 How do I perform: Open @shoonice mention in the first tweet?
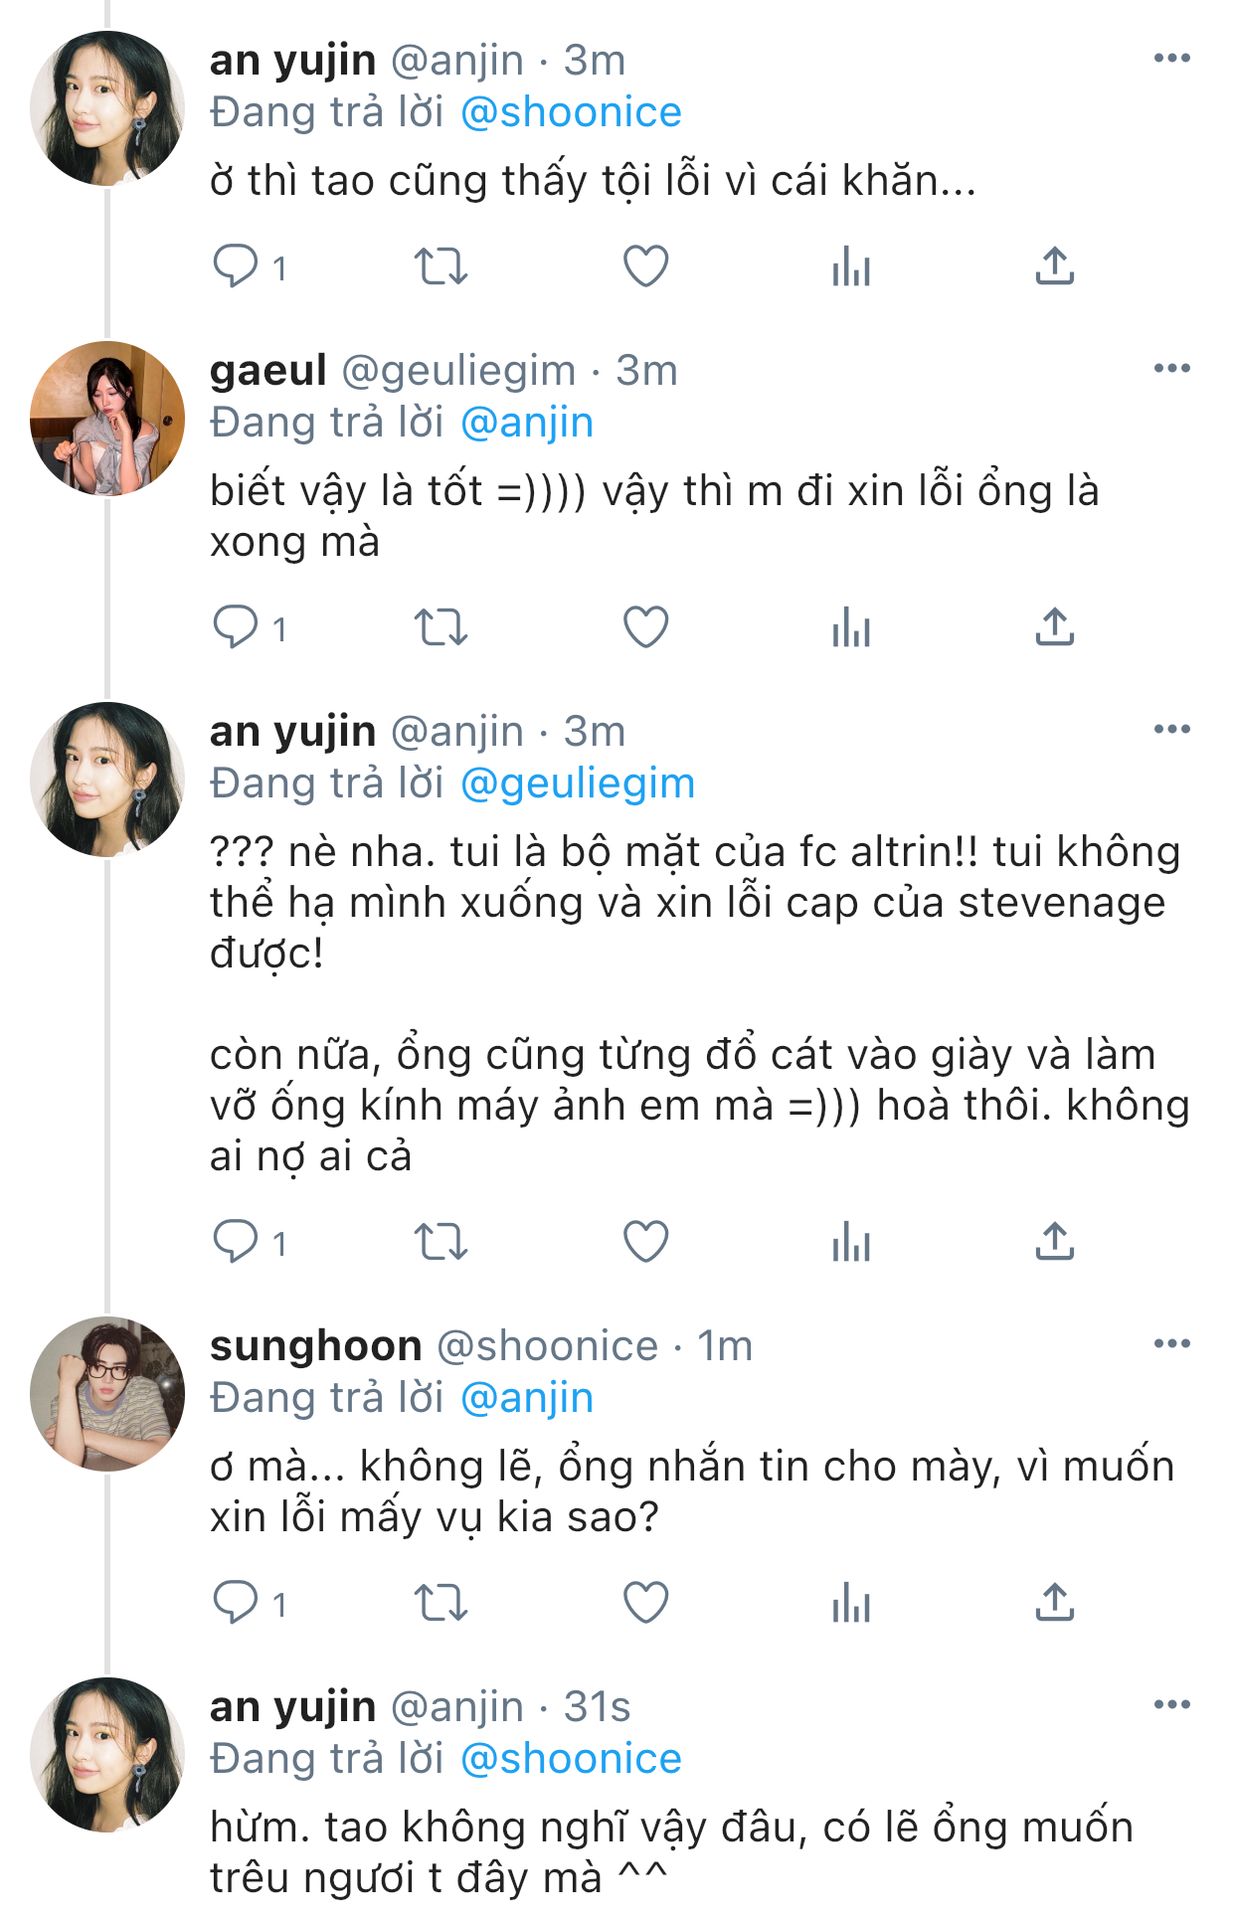tap(570, 112)
